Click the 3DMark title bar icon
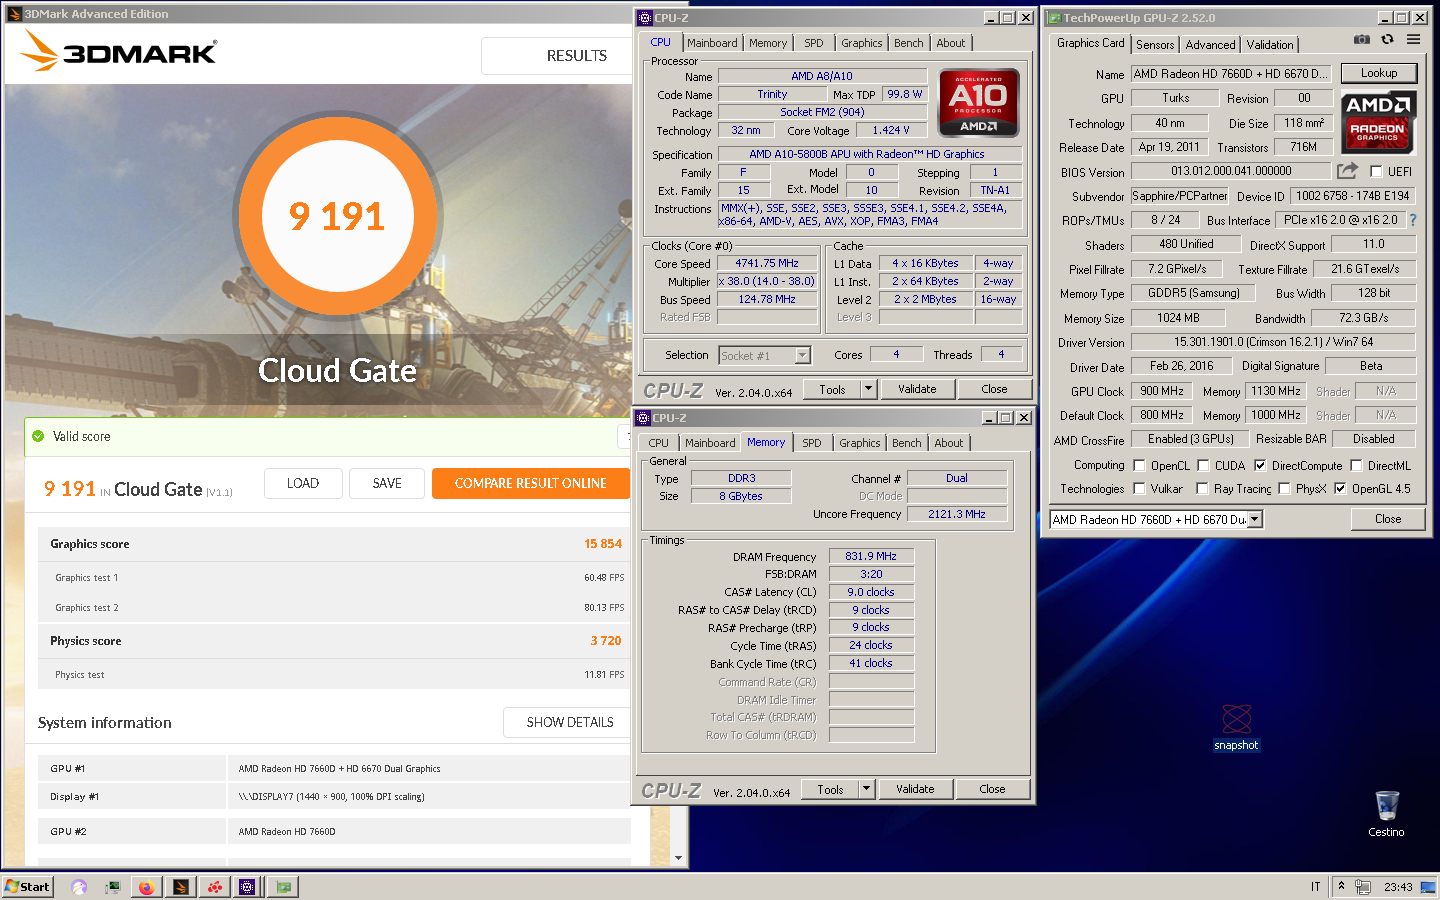This screenshot has width=1440, height=900. coord(14,14)
